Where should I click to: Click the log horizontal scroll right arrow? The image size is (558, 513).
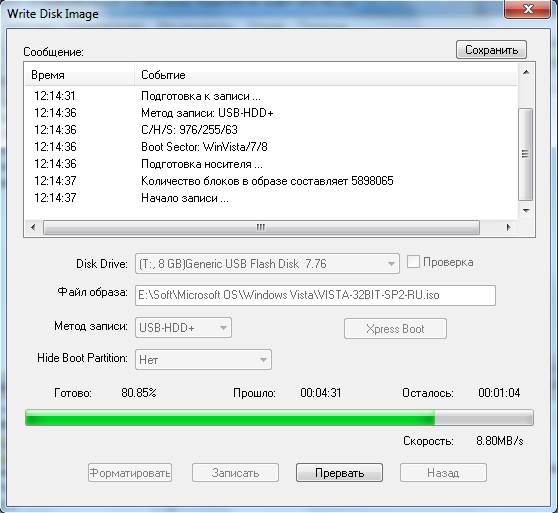(x=509, y=227)
